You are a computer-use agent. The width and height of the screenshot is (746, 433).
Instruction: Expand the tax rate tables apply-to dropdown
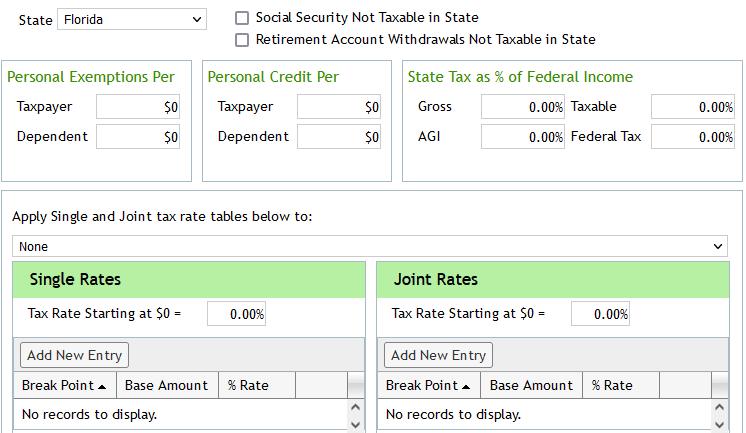pos(370,246)
